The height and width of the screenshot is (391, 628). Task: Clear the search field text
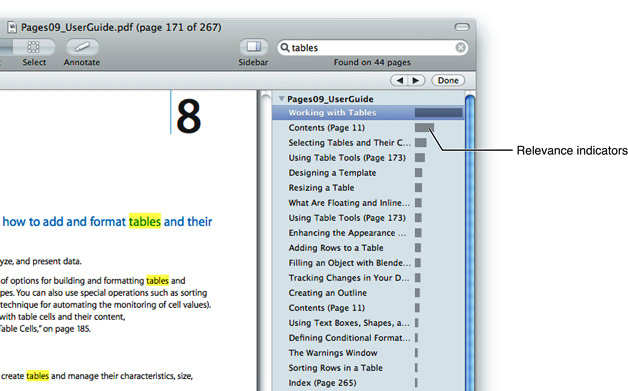pyautogui.click(x=461, y=48)
